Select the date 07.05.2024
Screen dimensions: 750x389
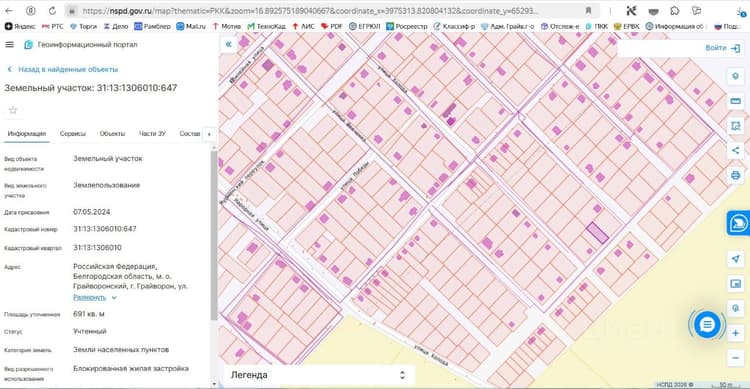click(x=92, y=211)
